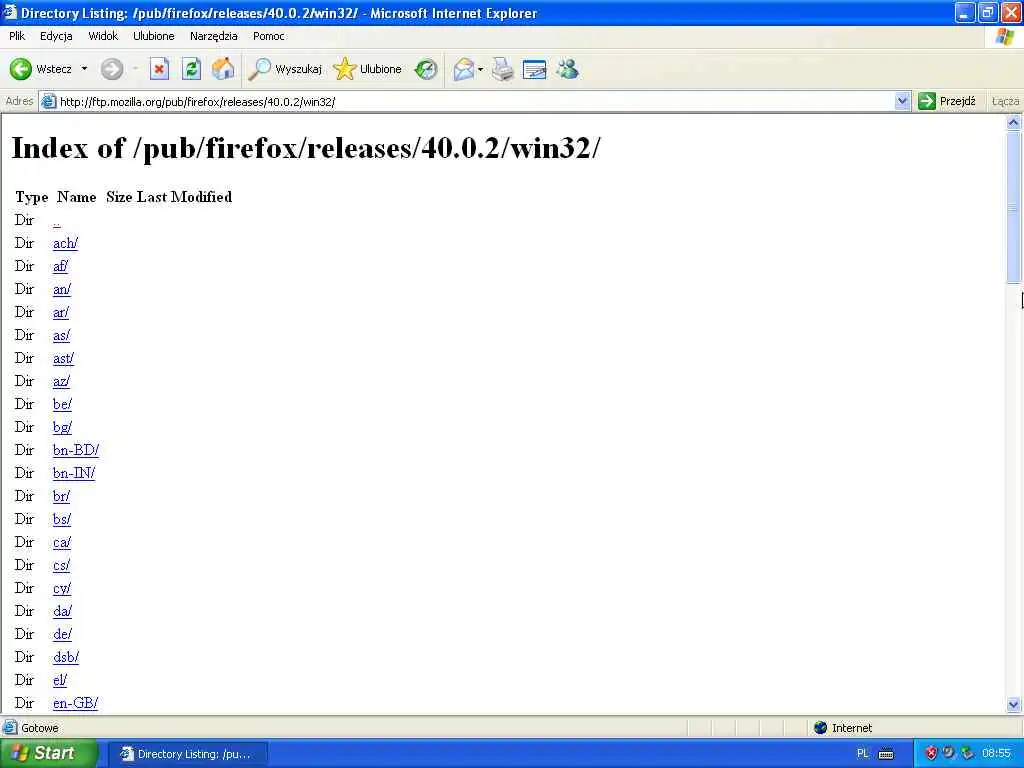Open the an/ directory link

[x=62, y=289]
